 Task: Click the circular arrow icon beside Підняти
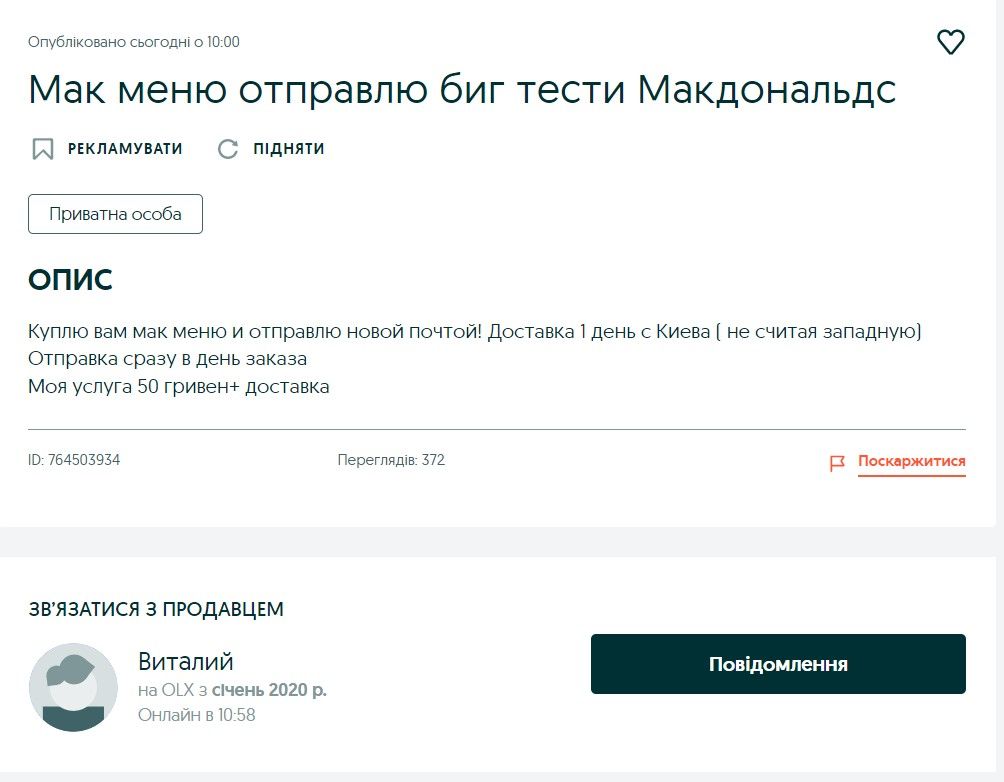coord(228,149)
